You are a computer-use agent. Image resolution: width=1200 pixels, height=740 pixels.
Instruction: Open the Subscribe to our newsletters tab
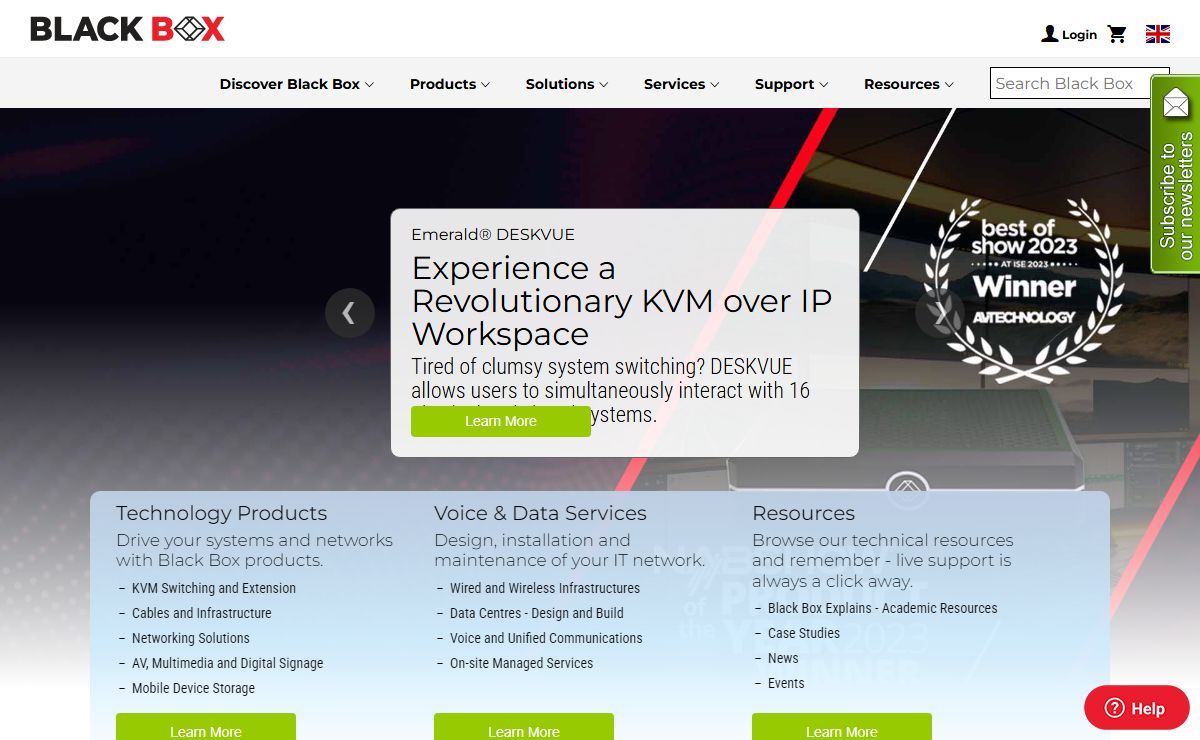pos(1175,174)
